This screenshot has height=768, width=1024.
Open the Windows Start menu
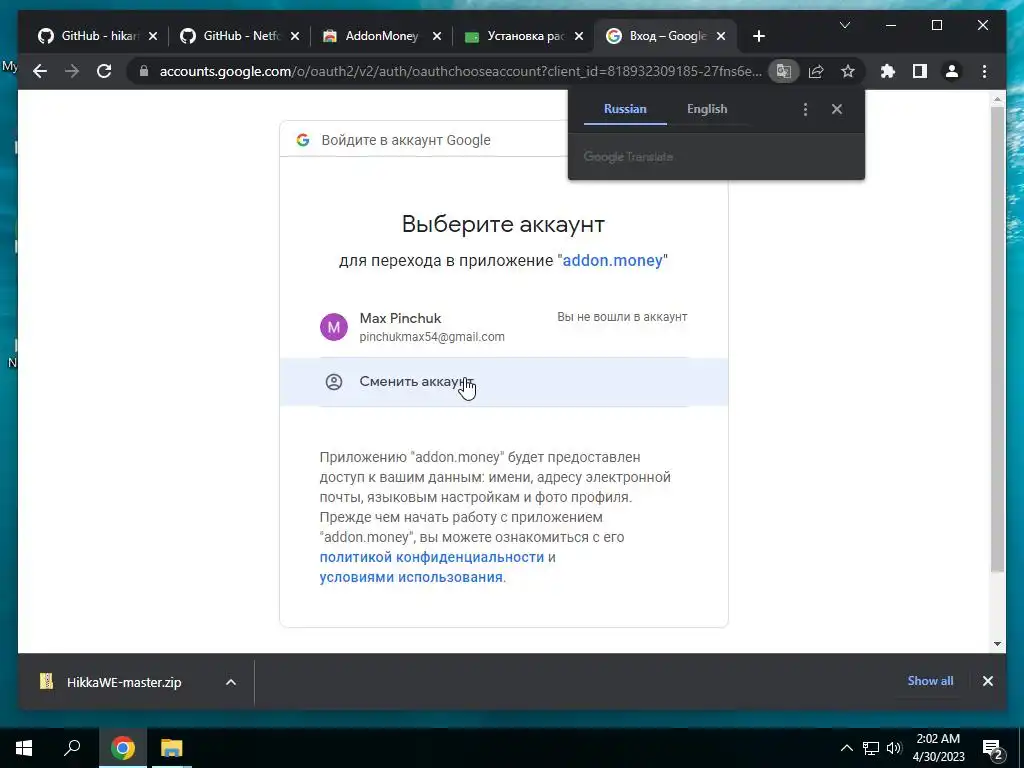point(24,748)
